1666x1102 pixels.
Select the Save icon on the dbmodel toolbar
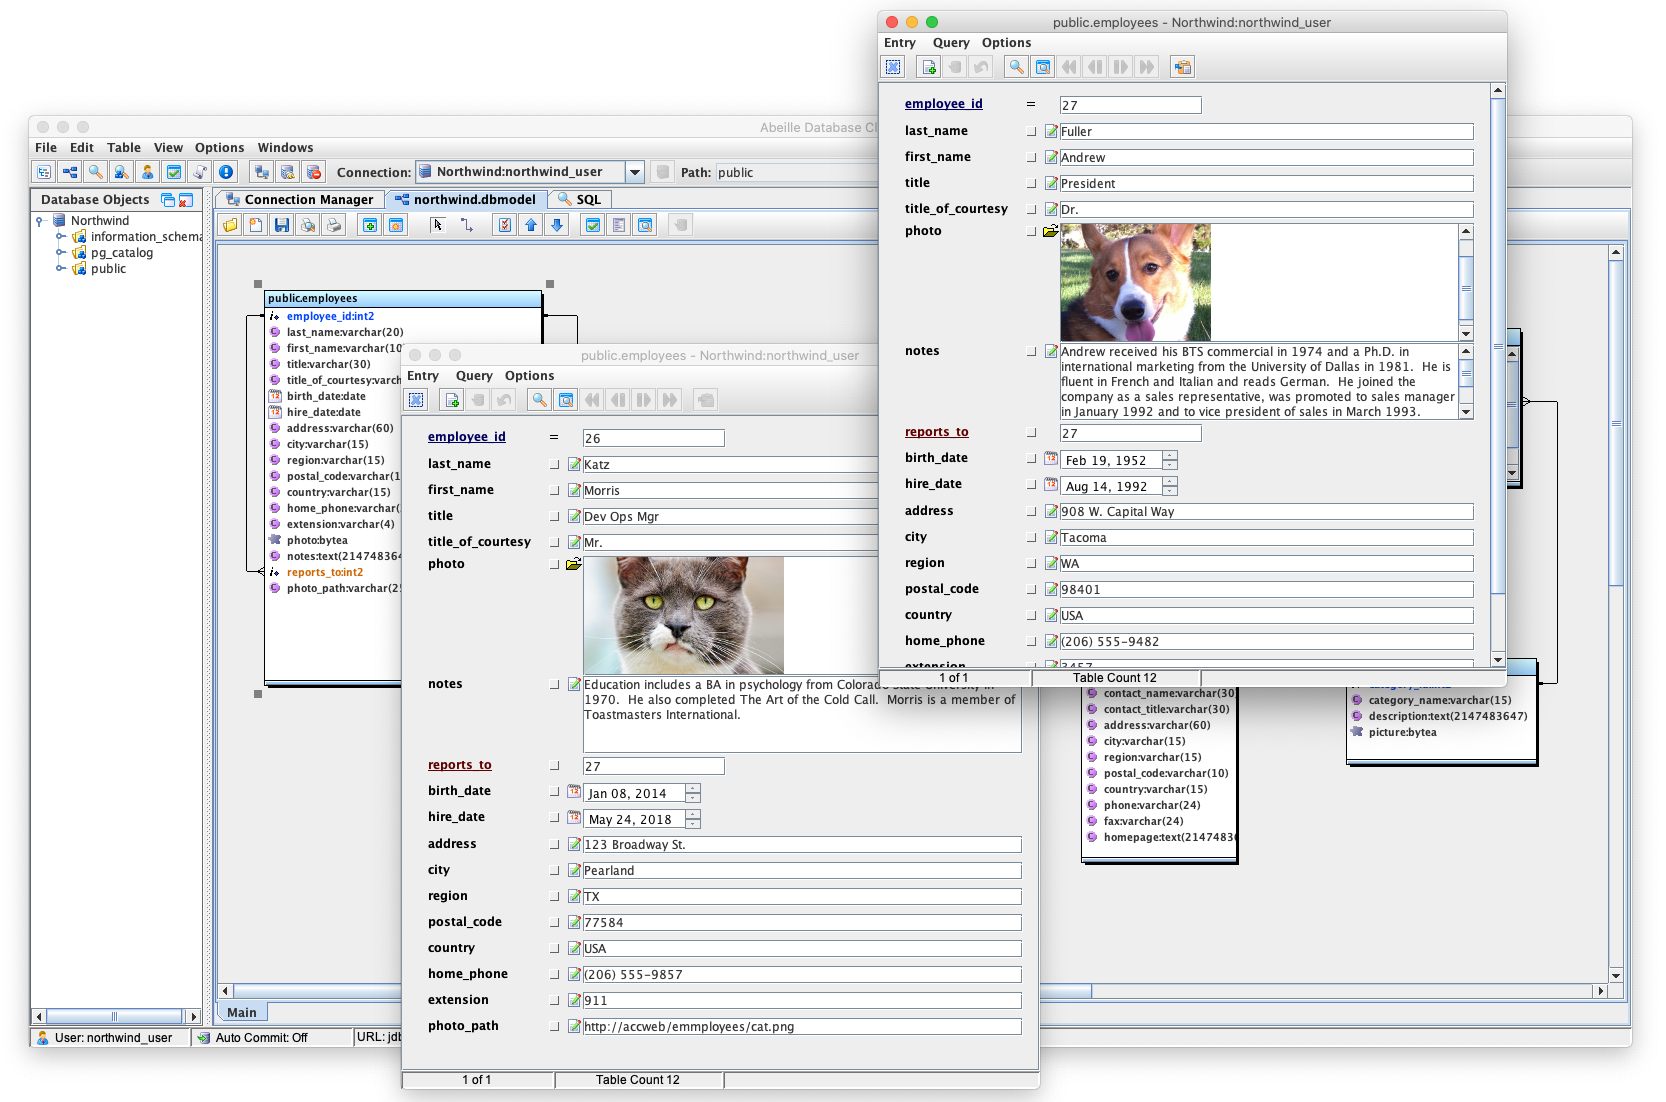point(281,224)
